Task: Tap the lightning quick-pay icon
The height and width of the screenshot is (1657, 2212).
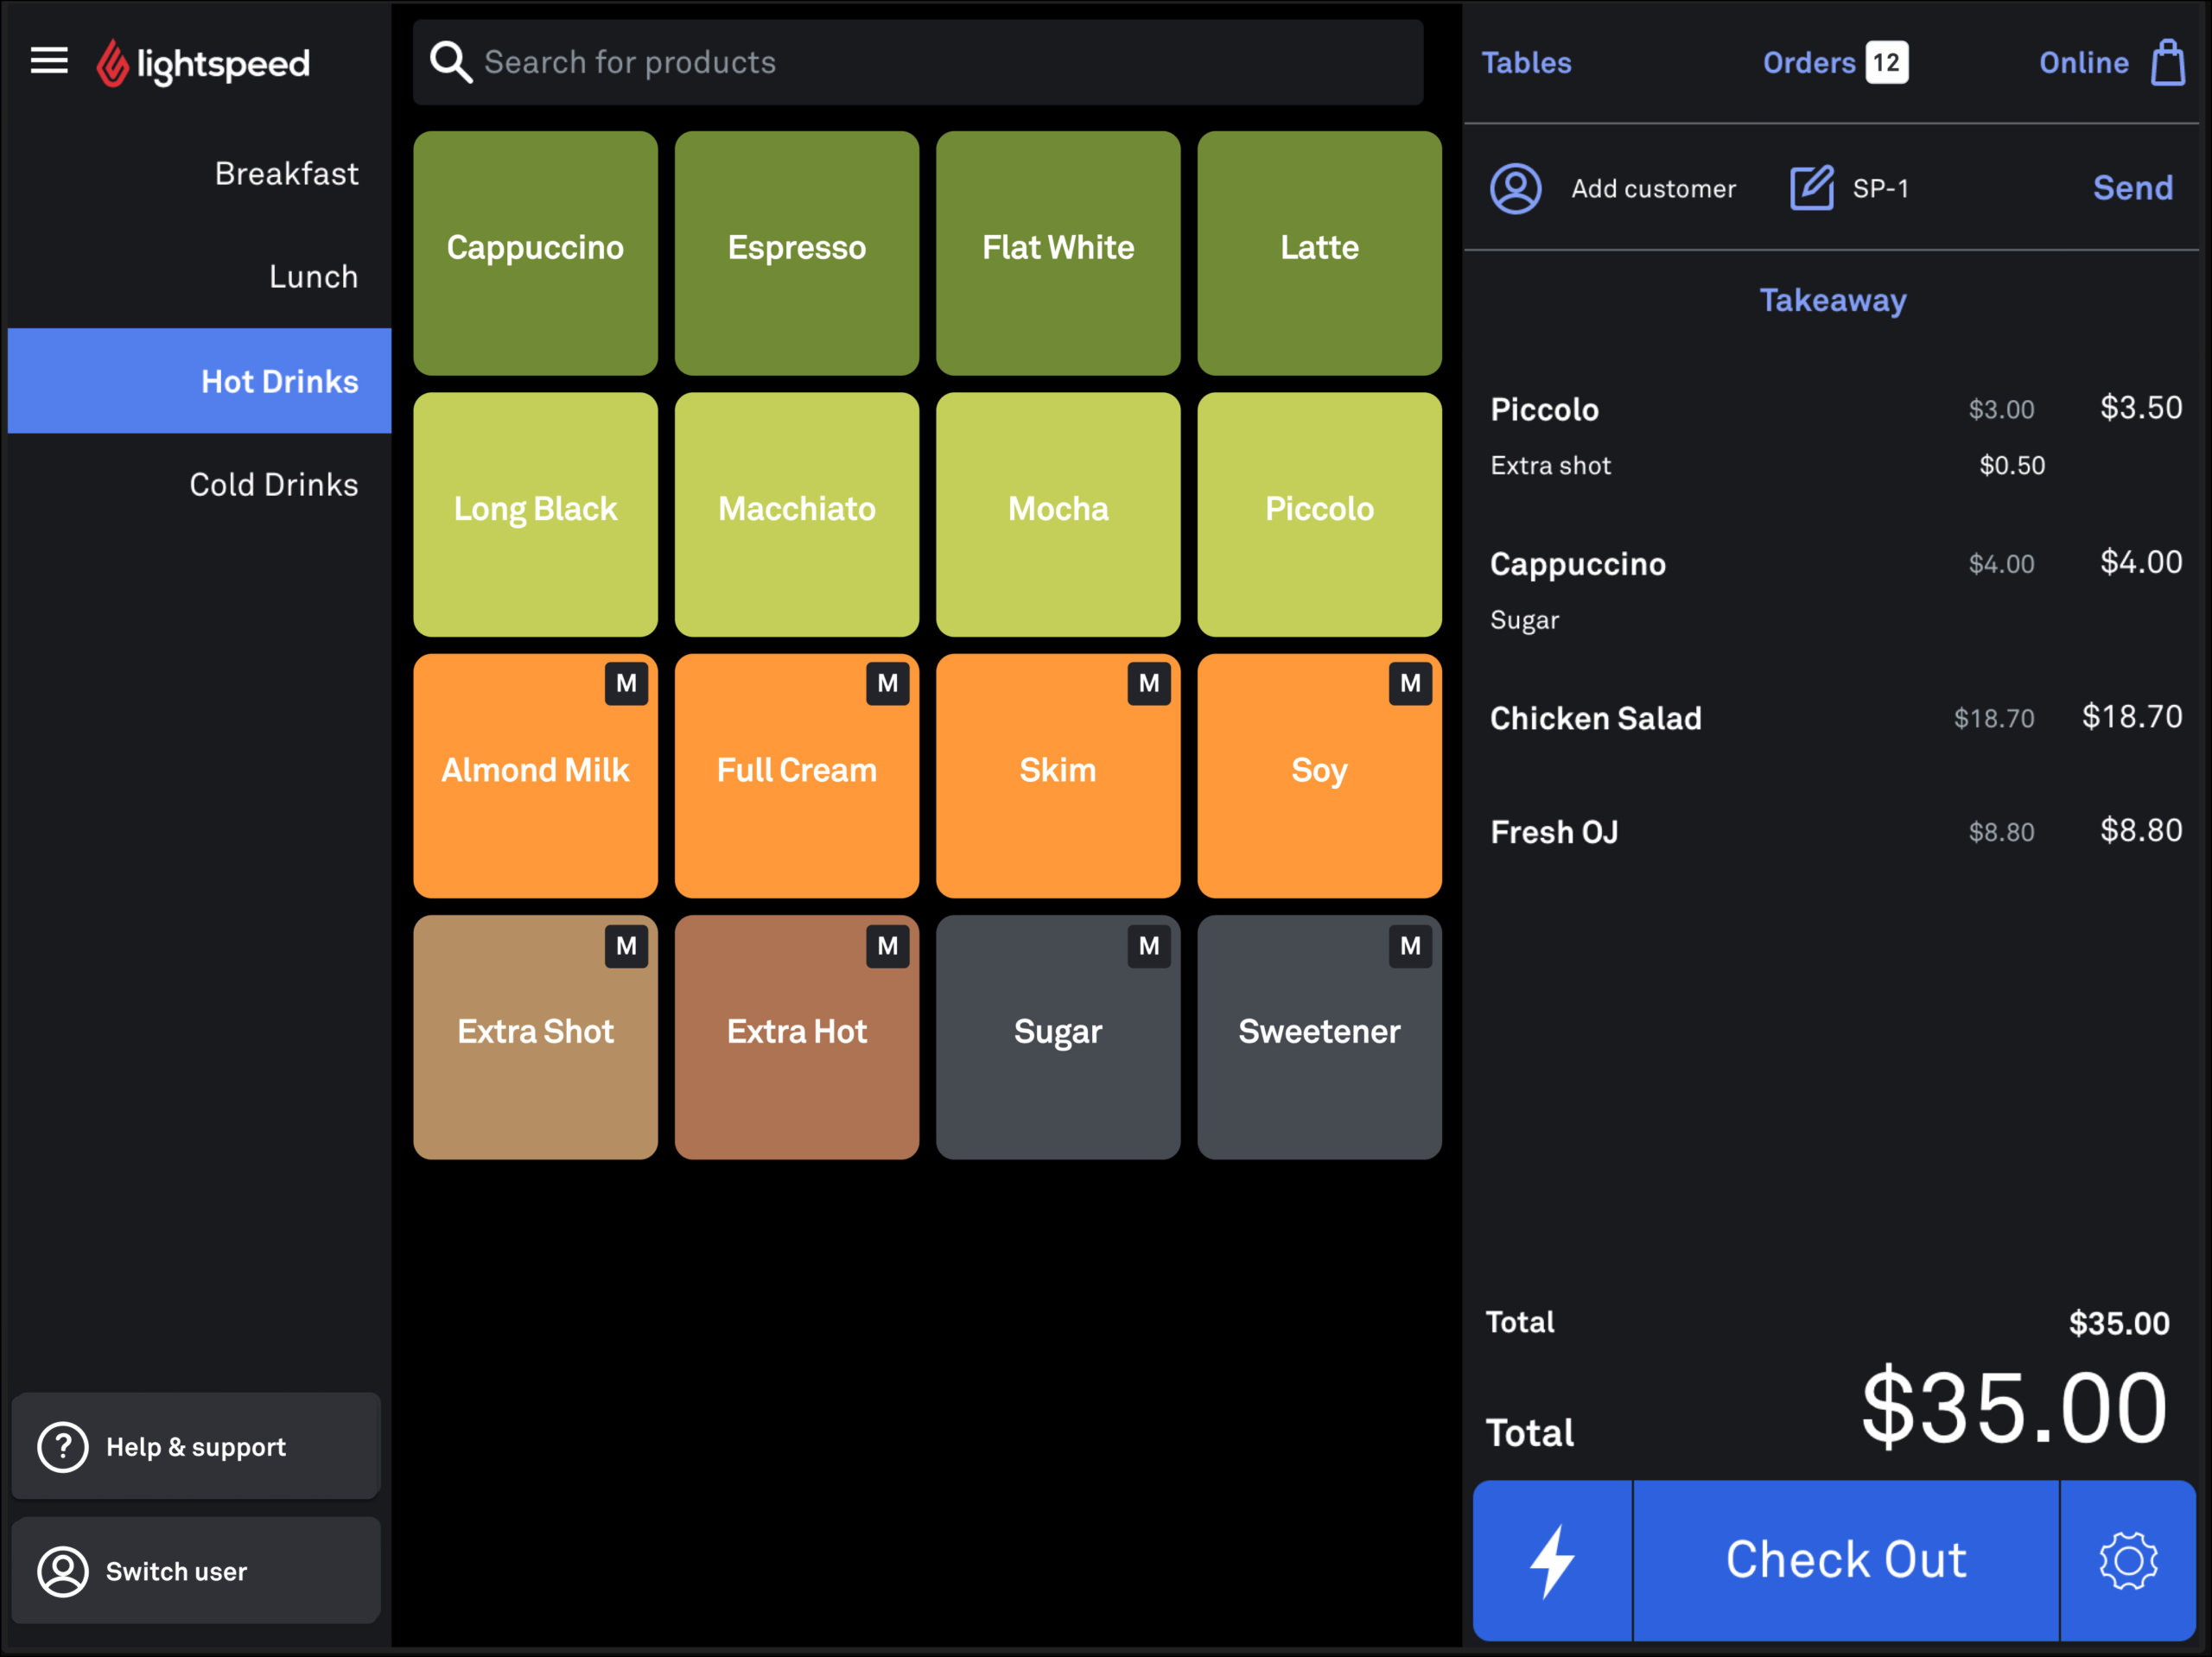Action: pyautogui.click(x=1553, y=1561)
